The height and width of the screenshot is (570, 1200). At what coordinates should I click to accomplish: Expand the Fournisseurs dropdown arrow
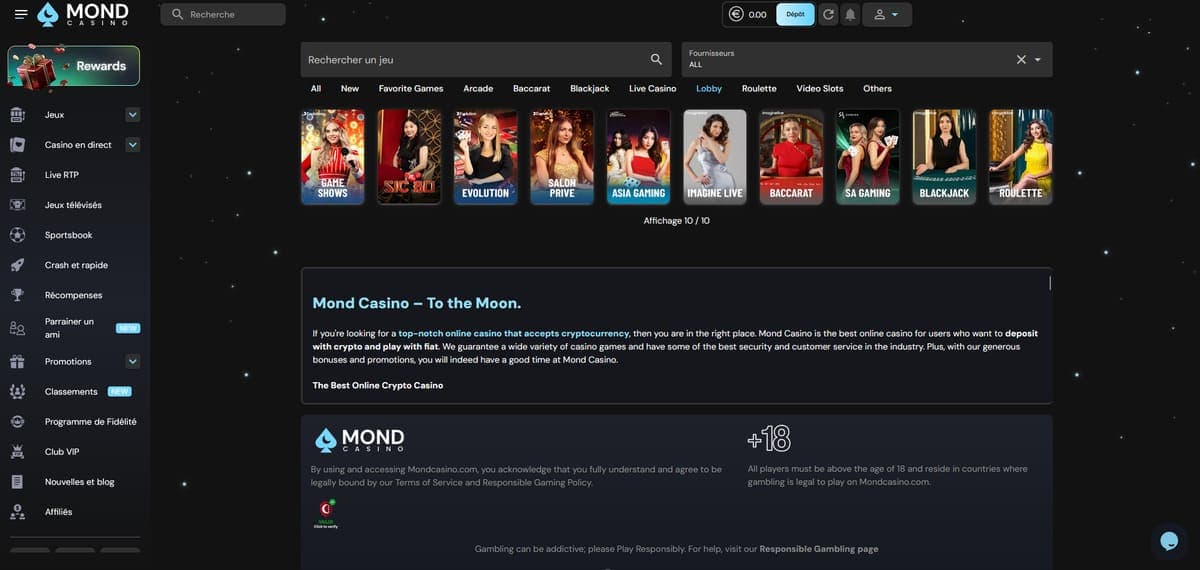point(1038,60)
